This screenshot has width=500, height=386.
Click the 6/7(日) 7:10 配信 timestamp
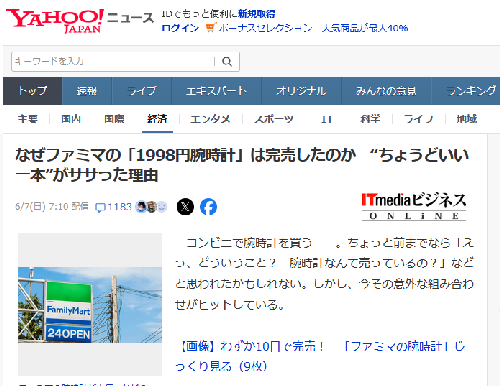tap(52, 207)
